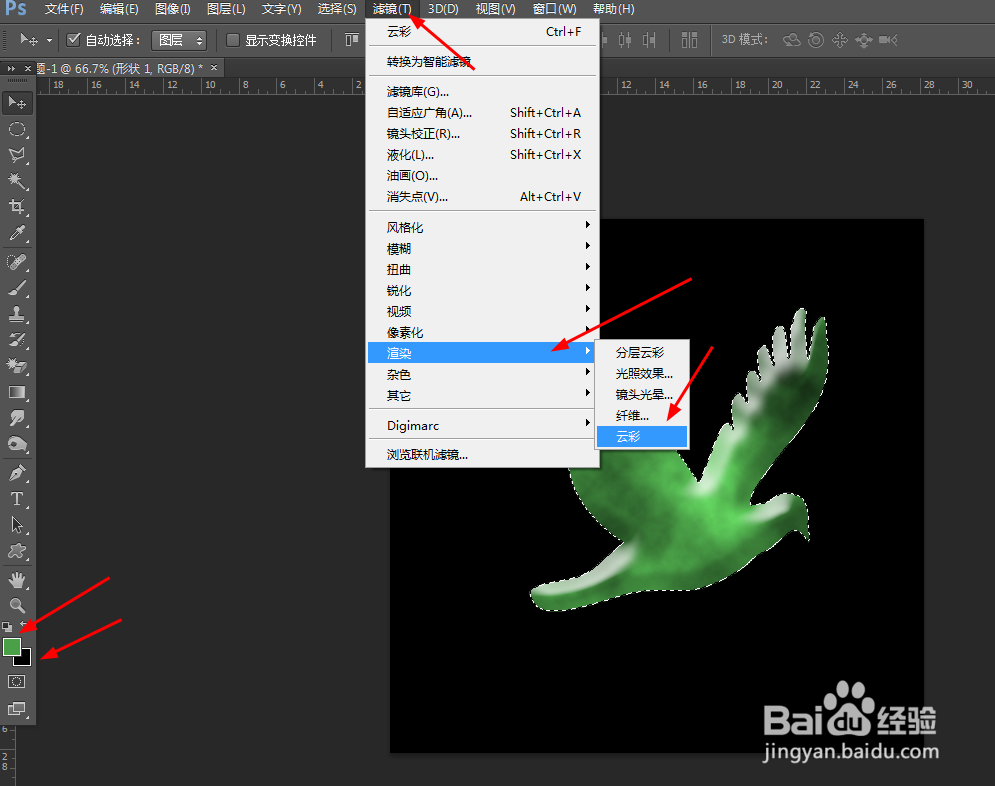Click the black background color swatch
The image size is (995, 786).
[x=25, y=660]
